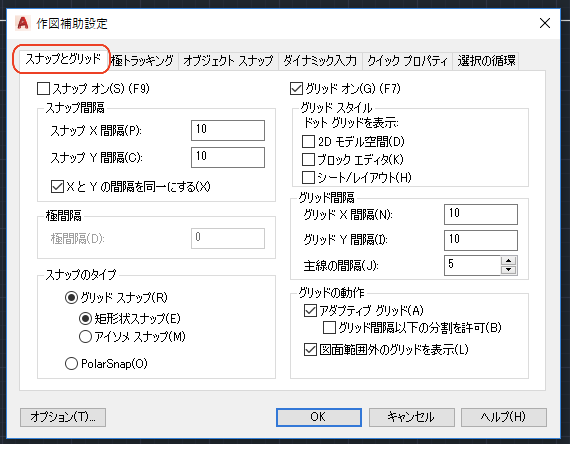This screenshot has height=449, width=573.
Task: Switch to the 選択の循環 tab
Action: tap(486, 61)
